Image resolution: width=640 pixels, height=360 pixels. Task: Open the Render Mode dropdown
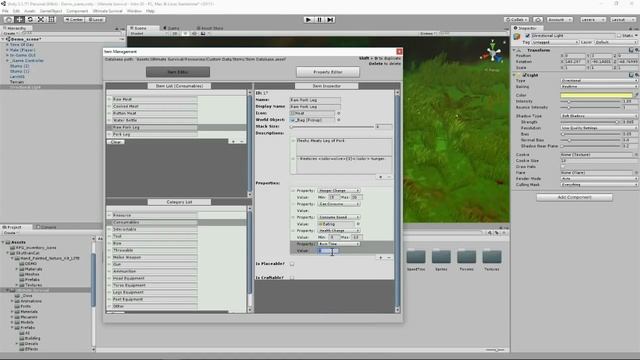click(x=599, y=179)
